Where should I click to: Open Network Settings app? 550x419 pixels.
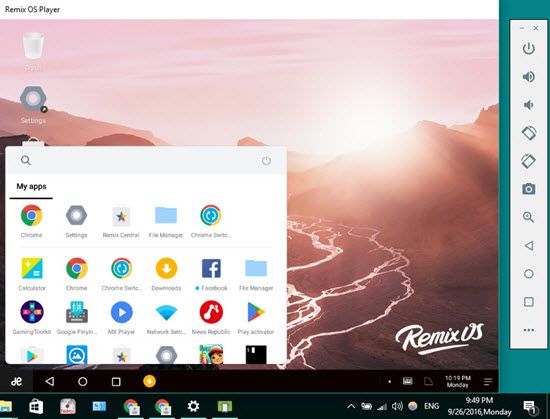tap(166, 317)
